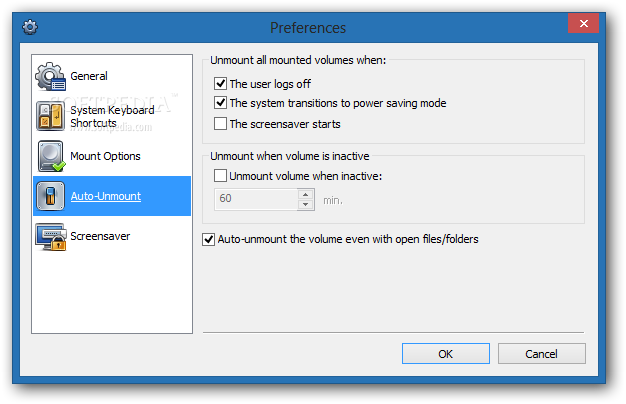Open the General preferences section
This screenshot has width=626, height=404.
89,76
